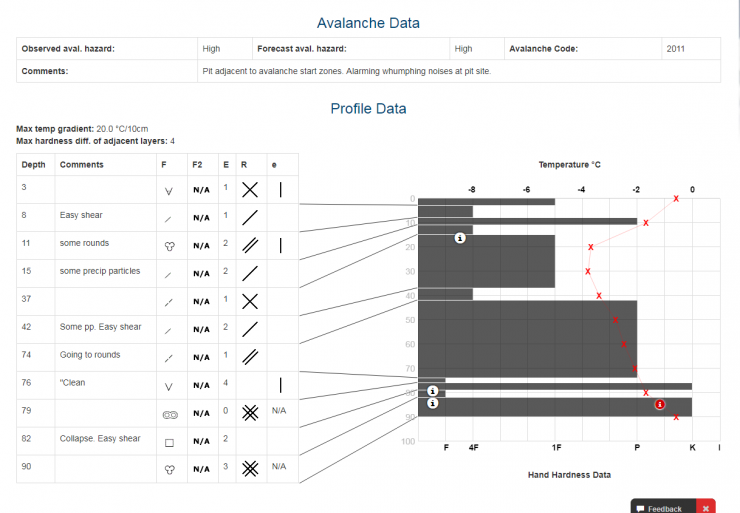This screenshot has width=740, height=513.
Task: Click the Avalanche Data heading
Action: (368, 23)
